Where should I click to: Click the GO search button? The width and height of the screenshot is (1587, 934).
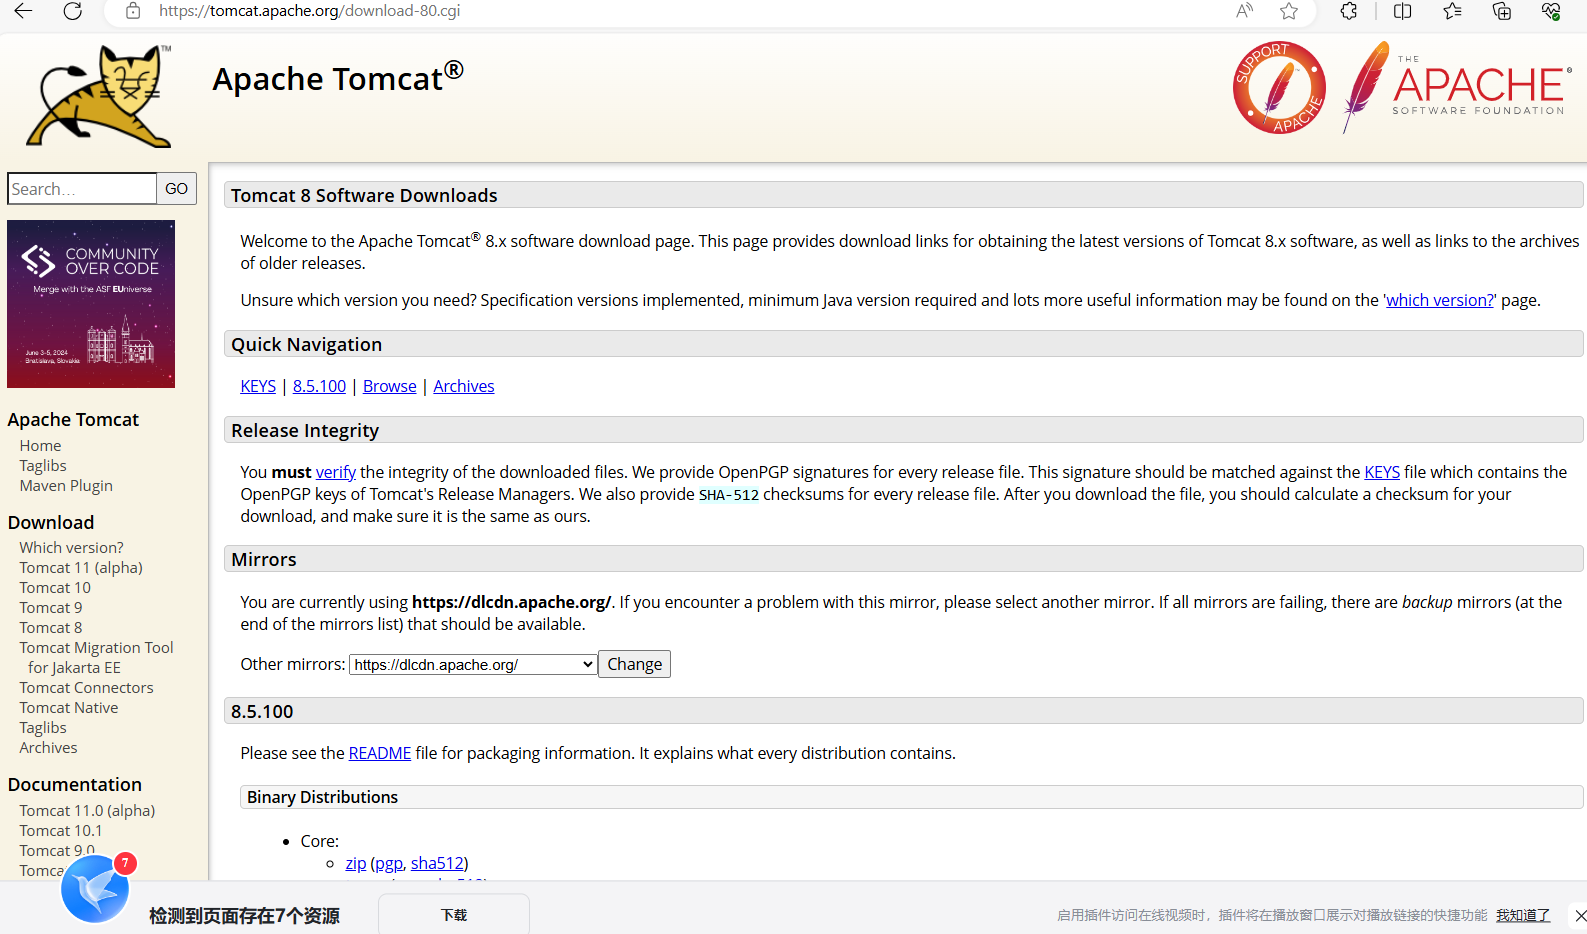(177, 189)
